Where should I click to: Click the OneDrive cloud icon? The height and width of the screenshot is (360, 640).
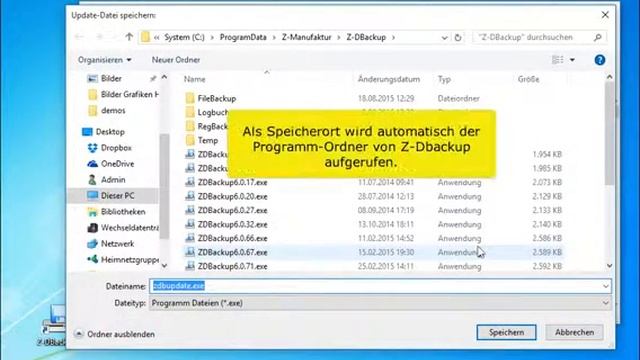tap(93, 164)
